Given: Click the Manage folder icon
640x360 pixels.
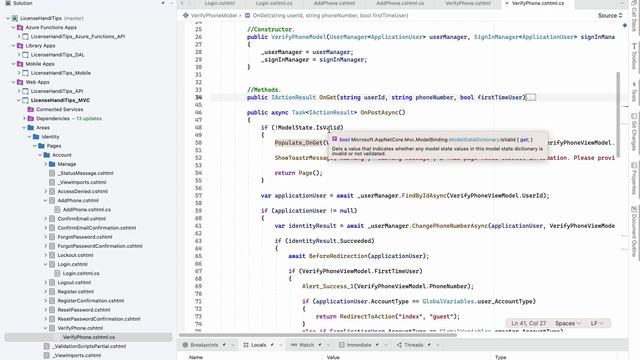Looking at the screenshot, I should pos(52,164).
